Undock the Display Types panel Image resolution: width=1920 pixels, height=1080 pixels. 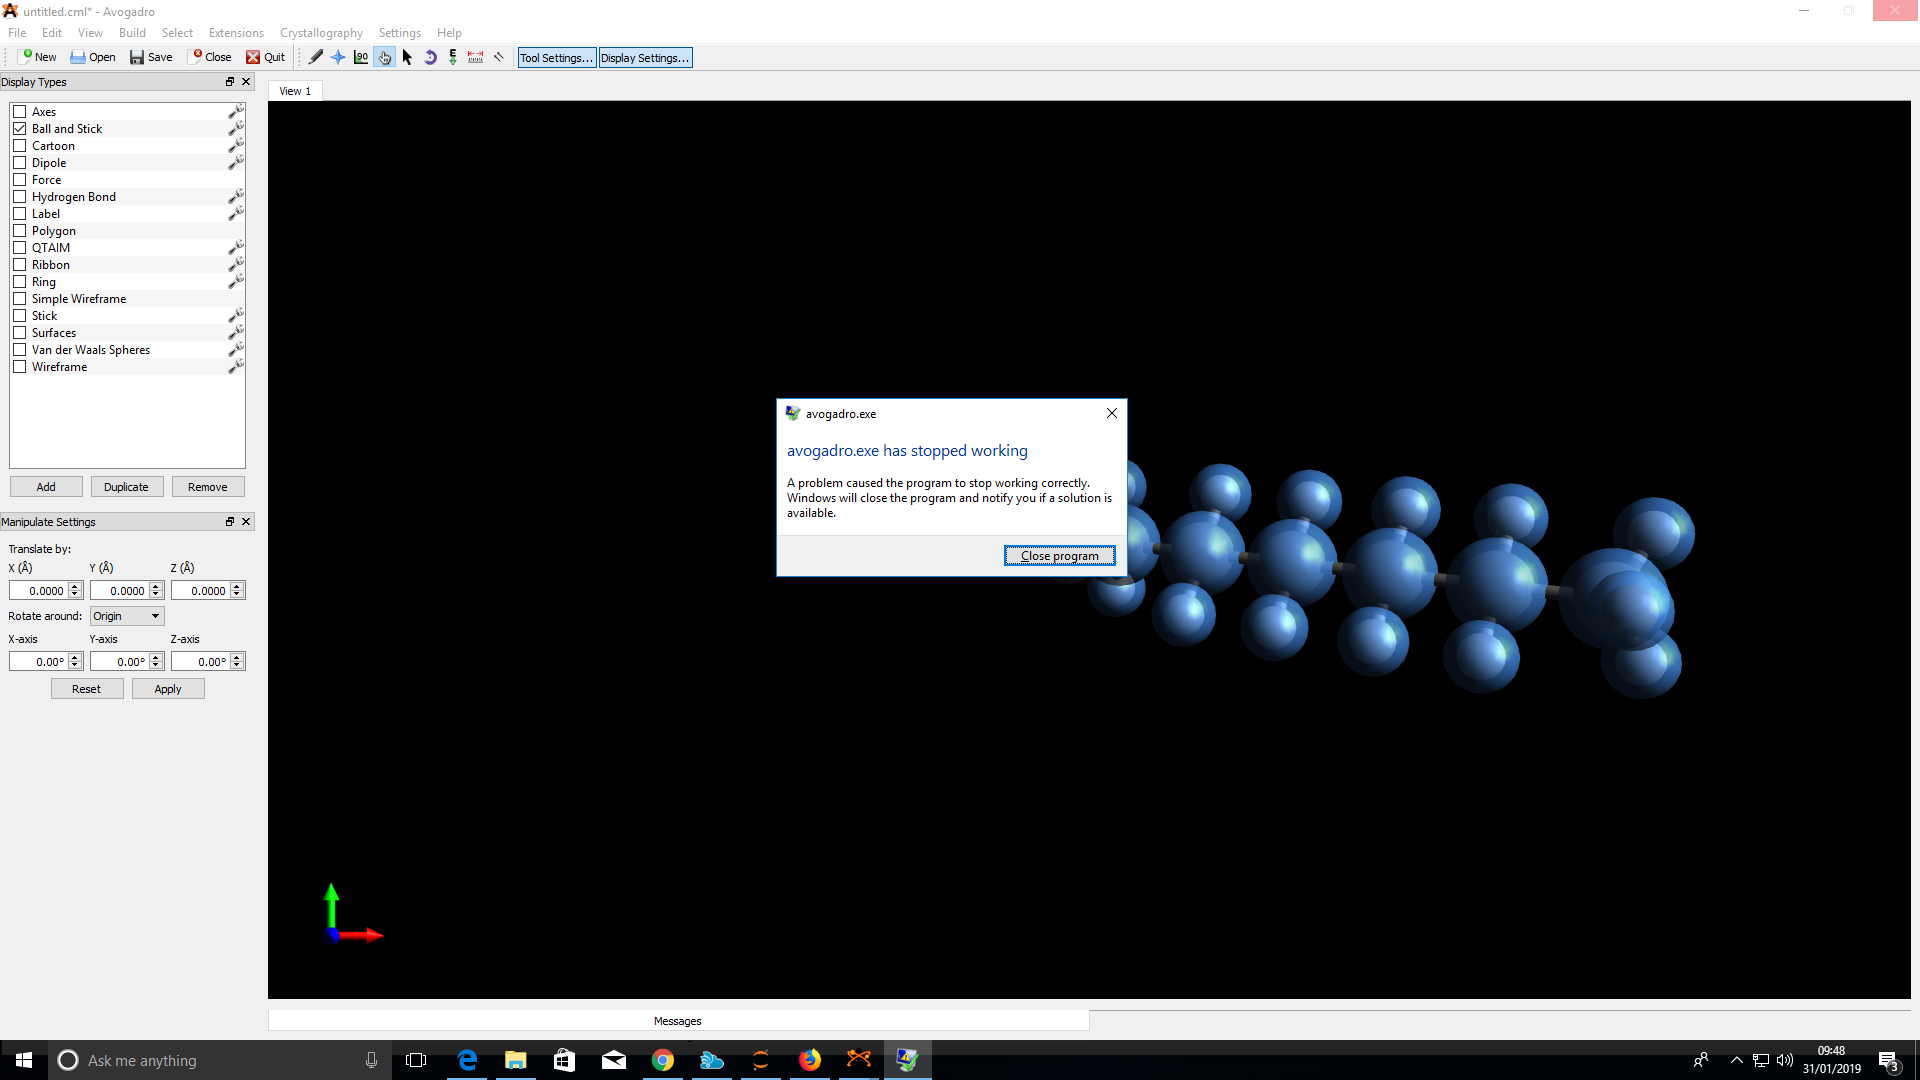coord(229,82)
